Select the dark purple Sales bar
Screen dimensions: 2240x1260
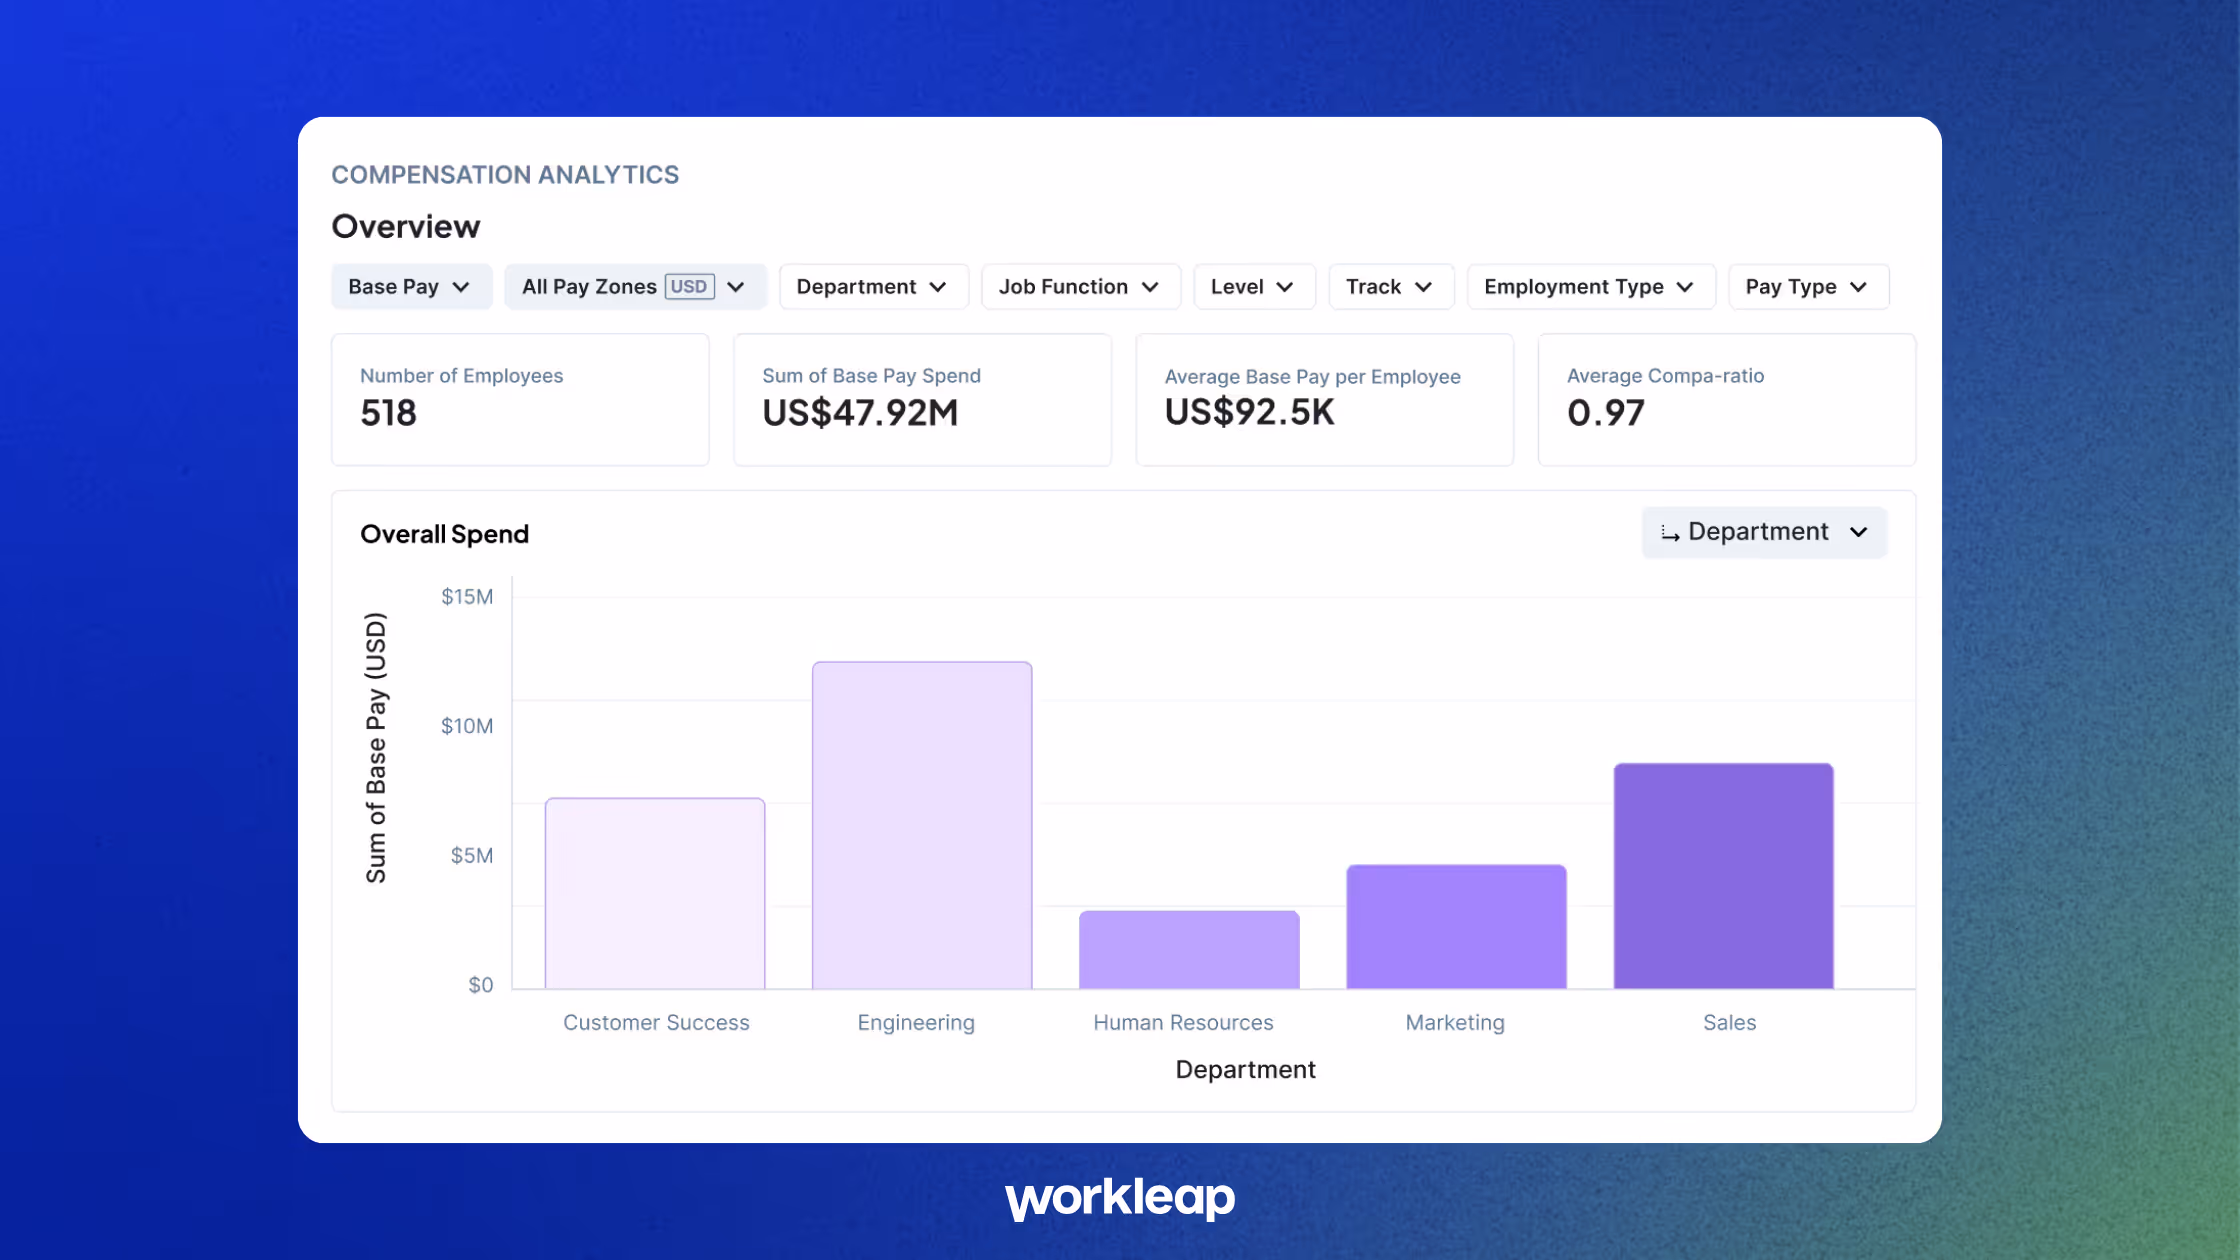pos(1722,875)
